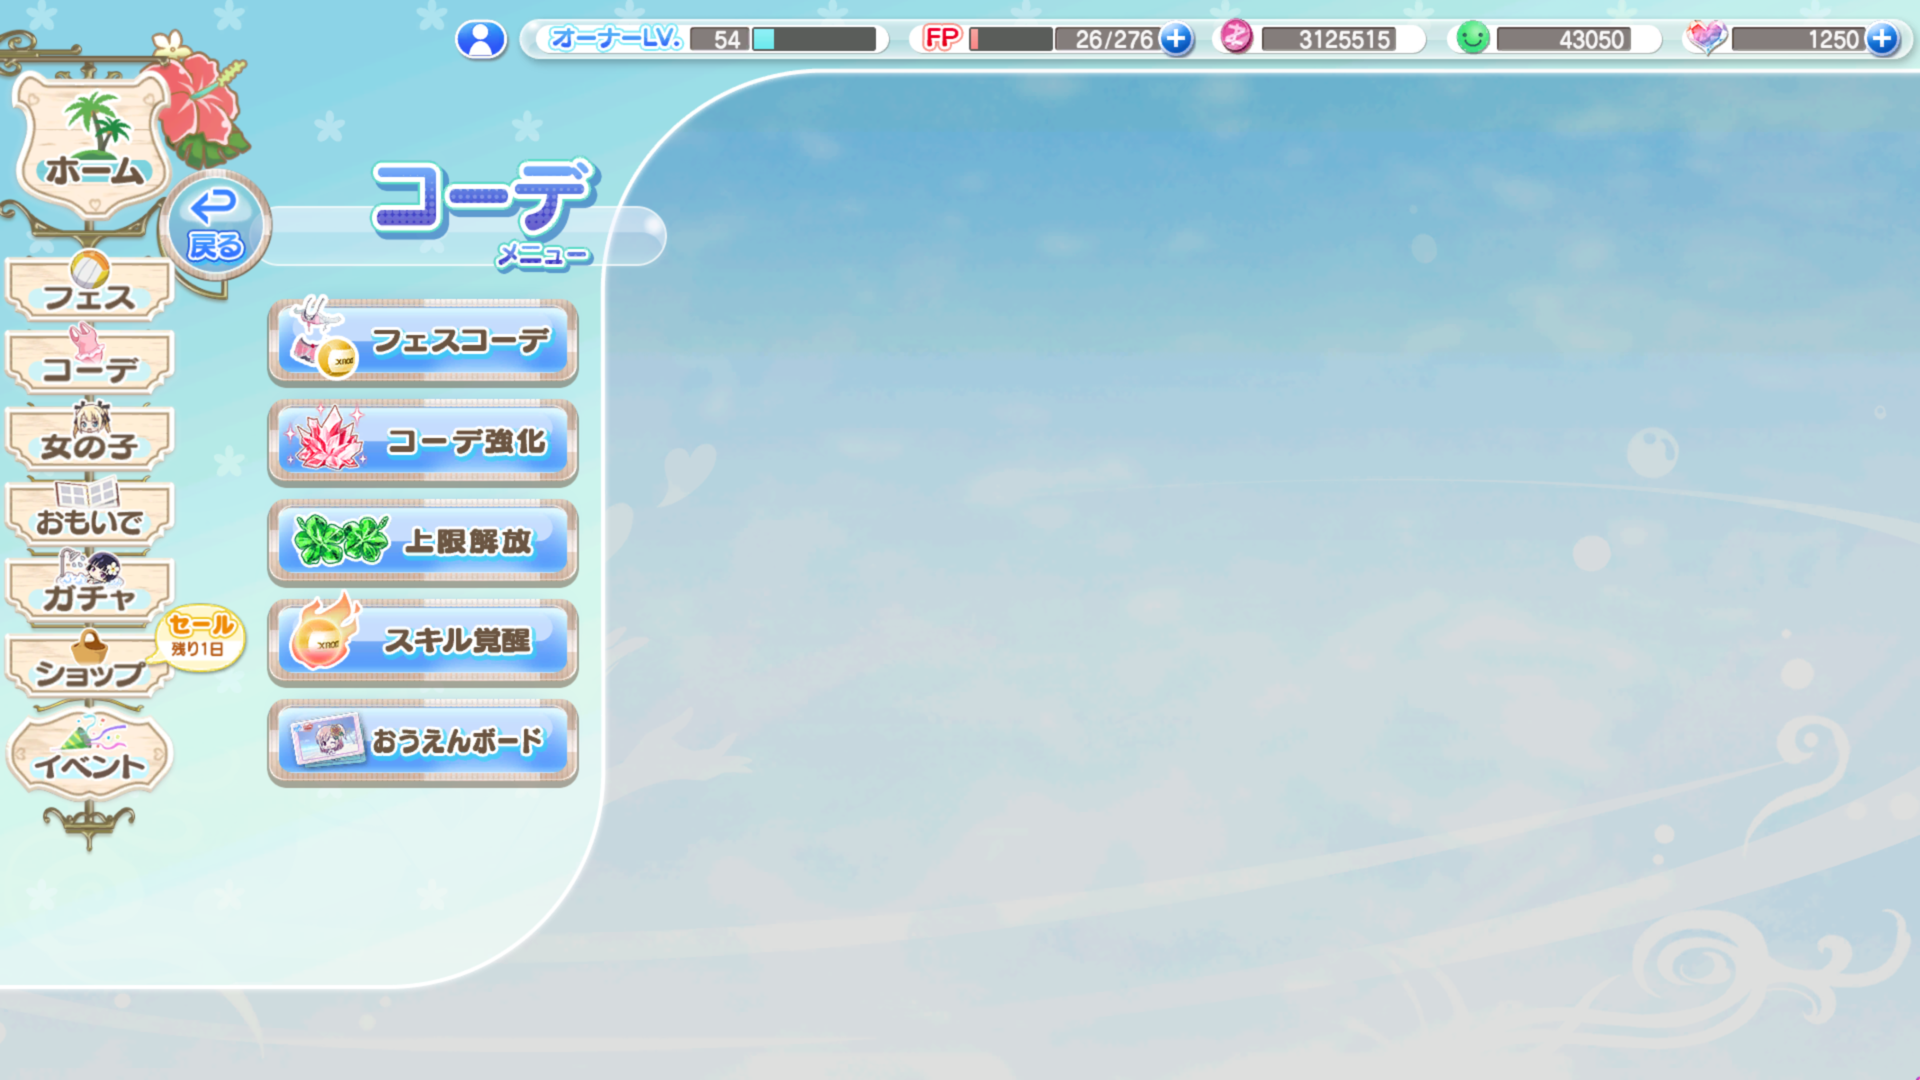The image size is (1920, 1080).
Task: Click the heart gem currency icon
Action: (x=1706, y=38)
